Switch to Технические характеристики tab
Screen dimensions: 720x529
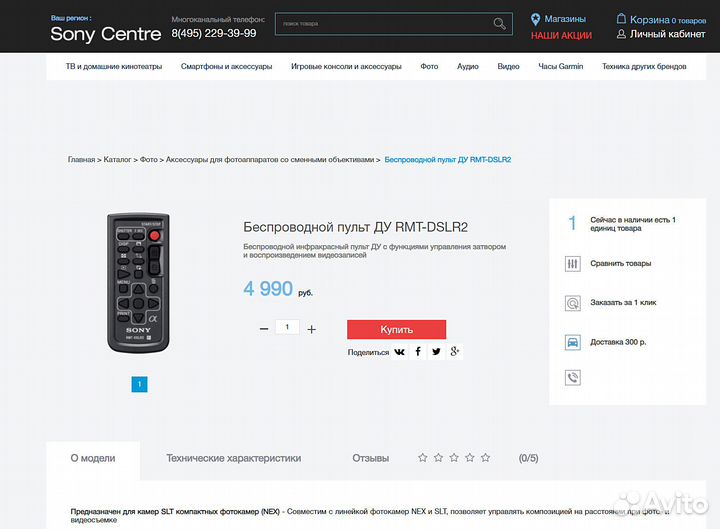coord(234,458)
